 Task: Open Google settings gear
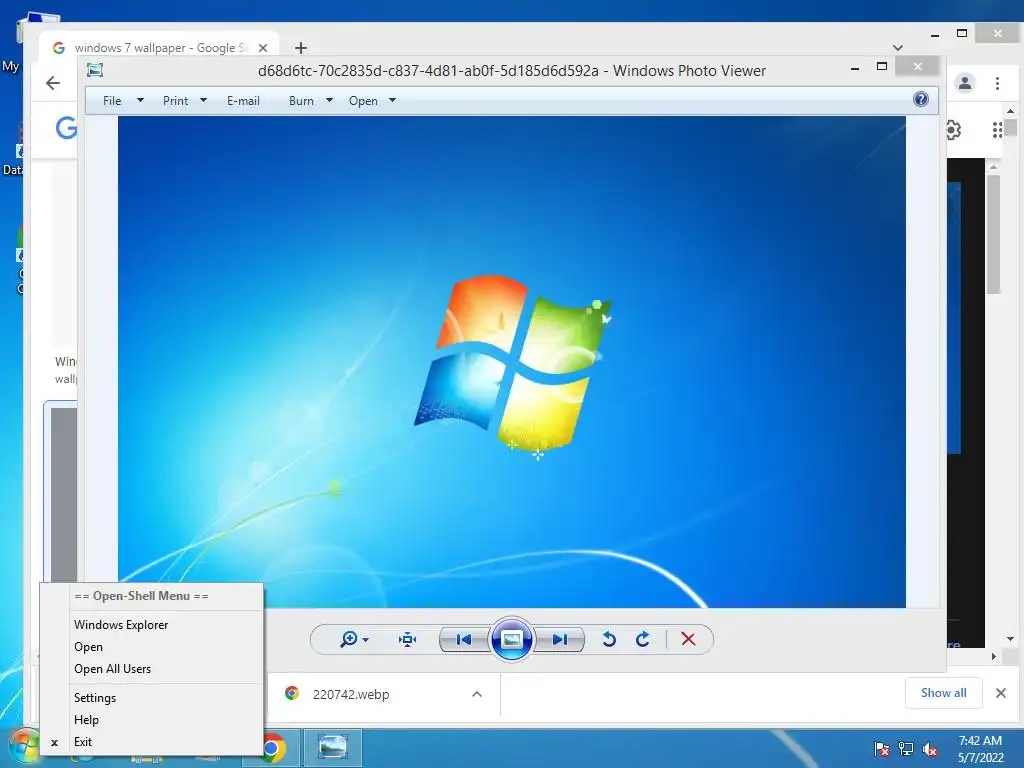[954, 130]
